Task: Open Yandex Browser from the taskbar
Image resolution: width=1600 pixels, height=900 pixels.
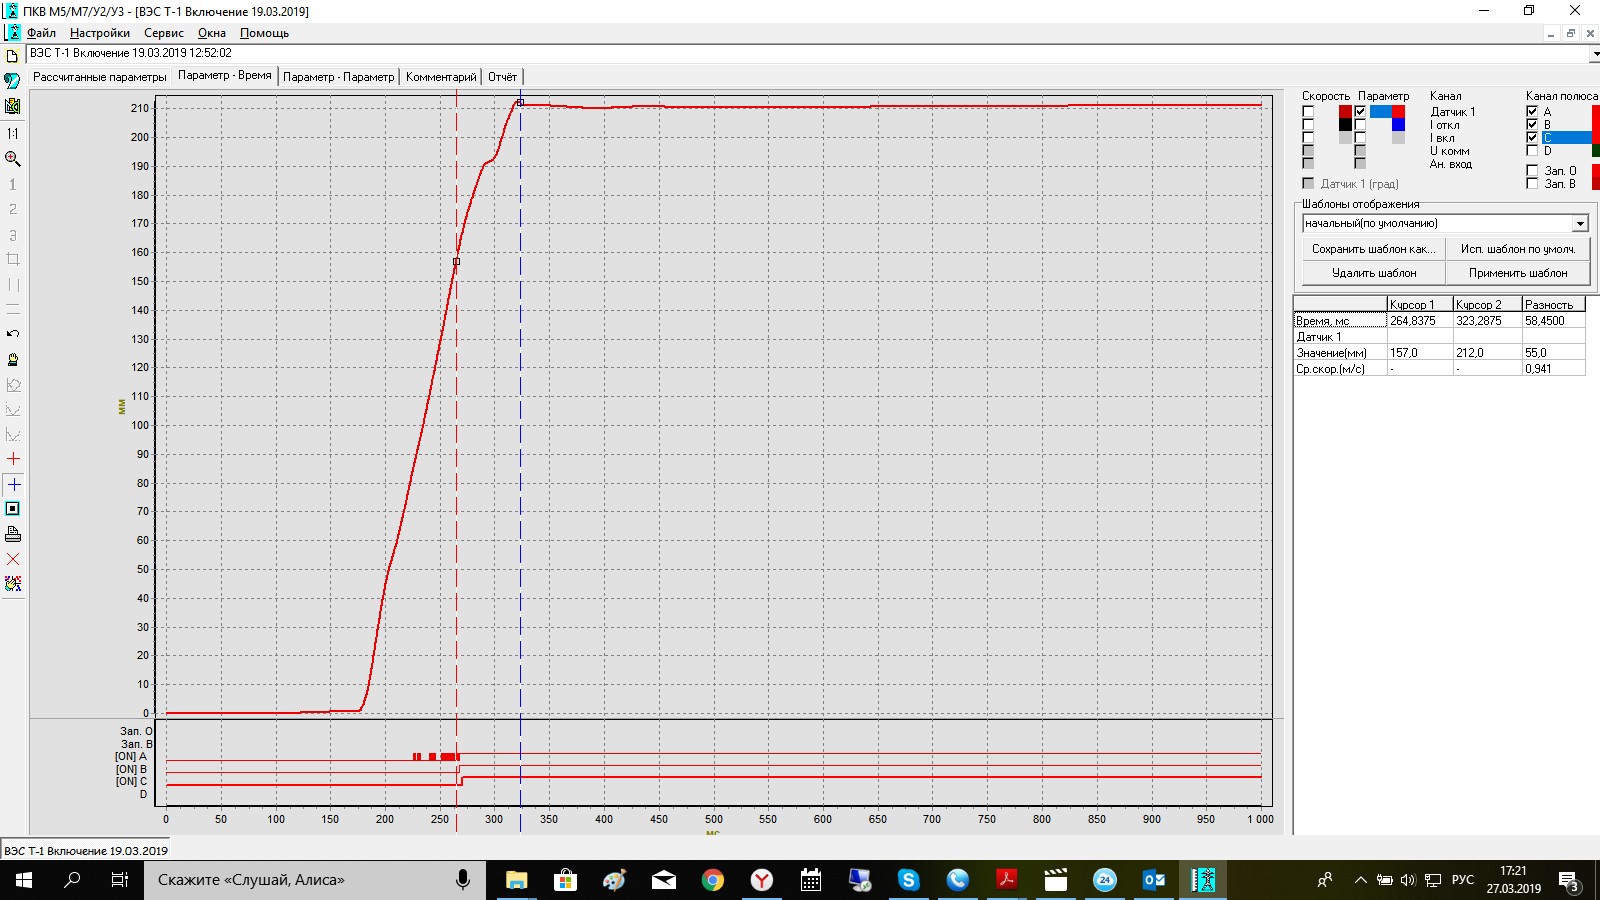Action: [762, 880]
